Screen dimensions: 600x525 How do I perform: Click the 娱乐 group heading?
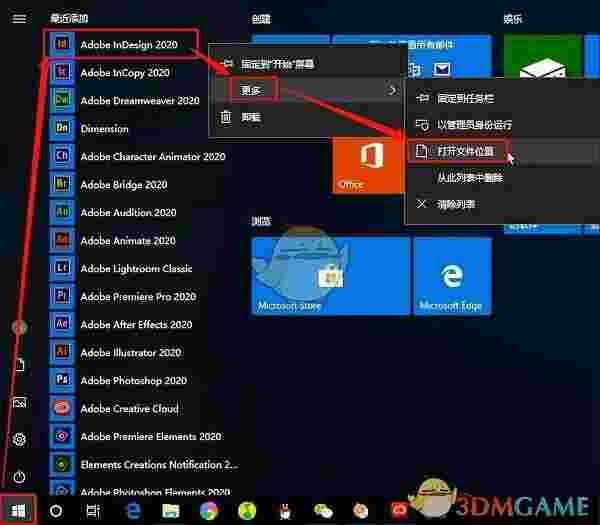click(513, 19)
